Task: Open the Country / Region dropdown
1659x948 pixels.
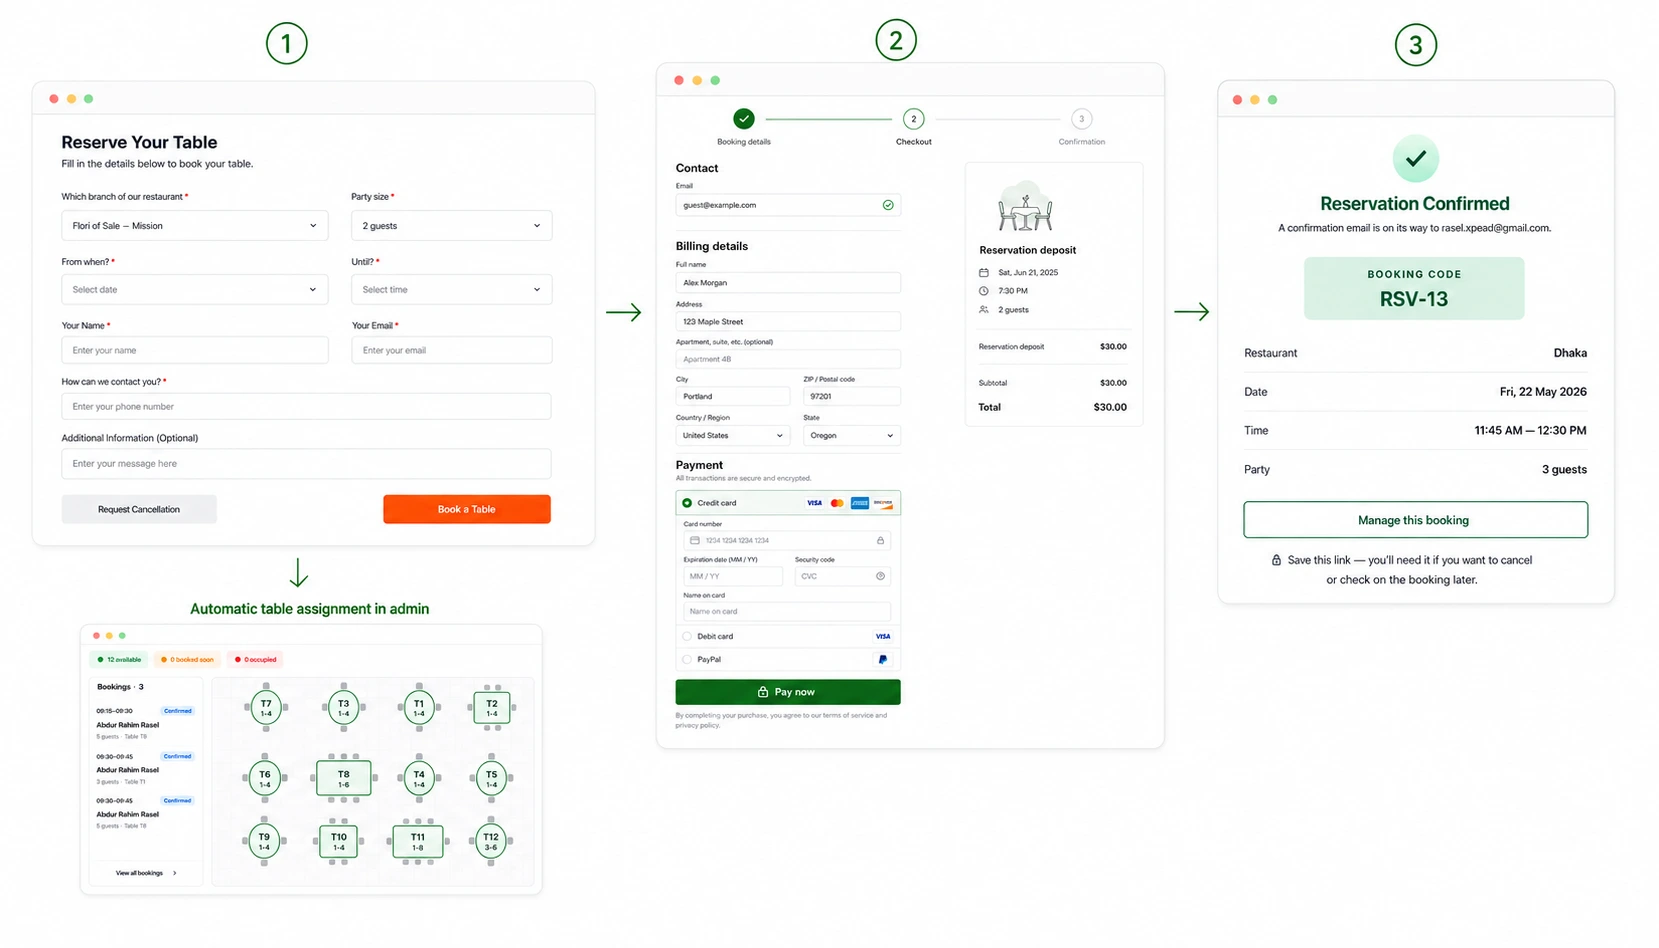Action: coord(733,436)
